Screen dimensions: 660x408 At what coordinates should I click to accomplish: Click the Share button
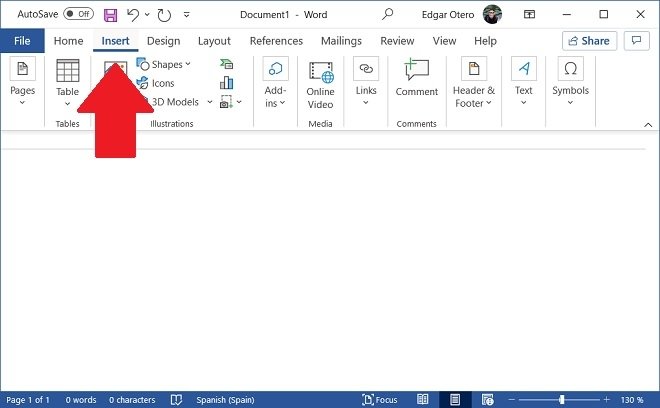click(589, 41)
